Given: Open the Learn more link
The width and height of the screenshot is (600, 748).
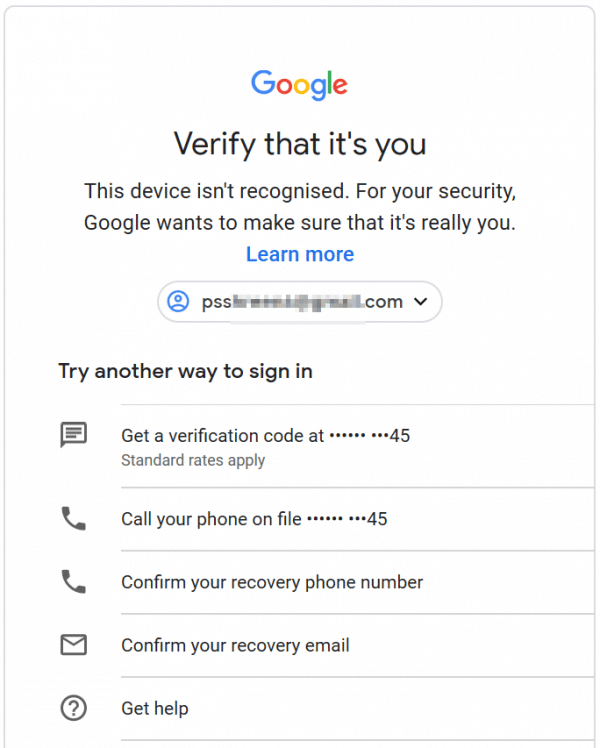Looking at the screenshot, I should [300, 254].
